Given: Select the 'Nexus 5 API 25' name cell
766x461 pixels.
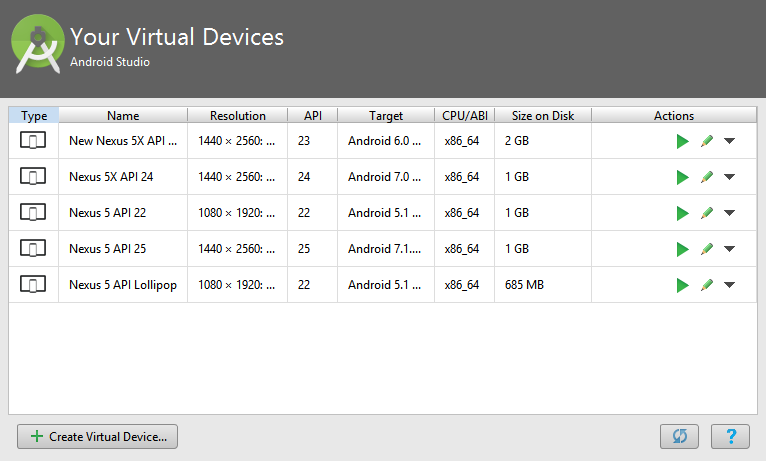Looking at the screenshot, I should 123,249.
